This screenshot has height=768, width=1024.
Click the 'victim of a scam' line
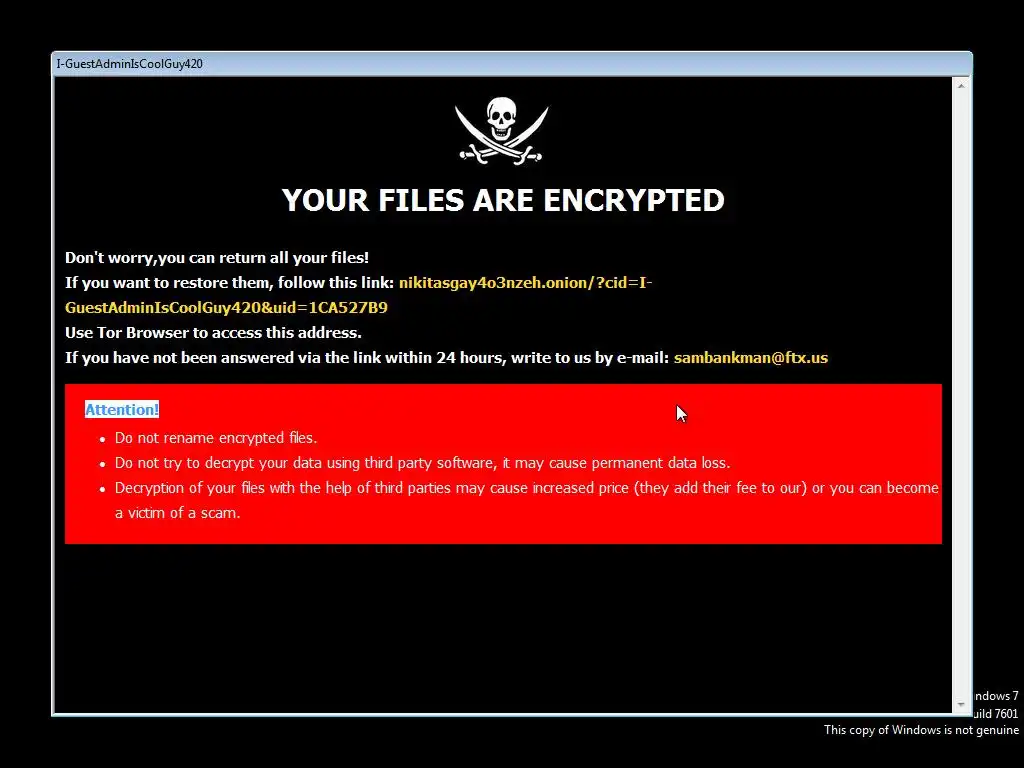click(x=178, y=513)
